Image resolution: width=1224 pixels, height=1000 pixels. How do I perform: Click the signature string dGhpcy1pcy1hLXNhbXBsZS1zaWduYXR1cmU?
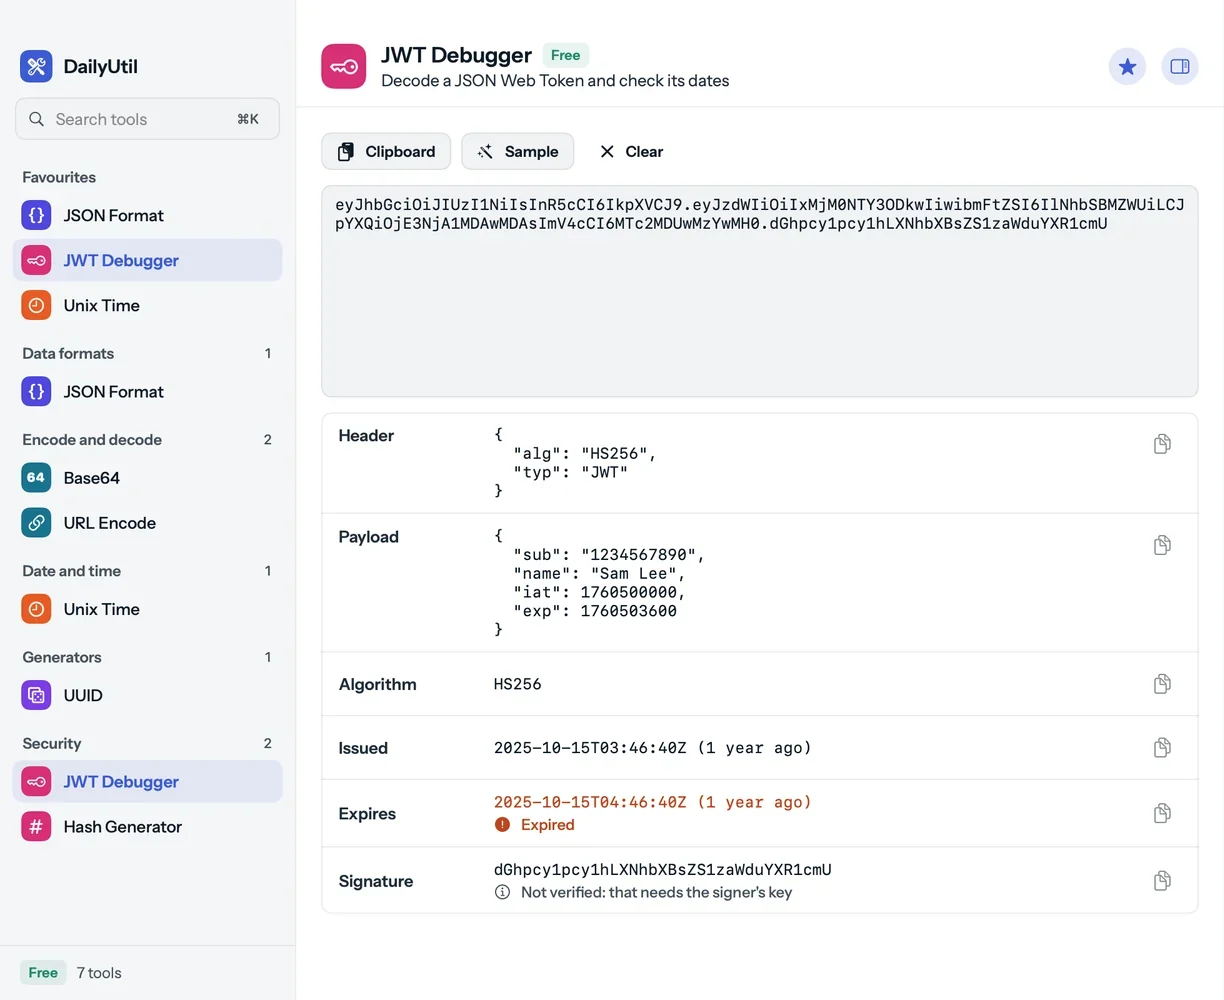tap(662, 869)
